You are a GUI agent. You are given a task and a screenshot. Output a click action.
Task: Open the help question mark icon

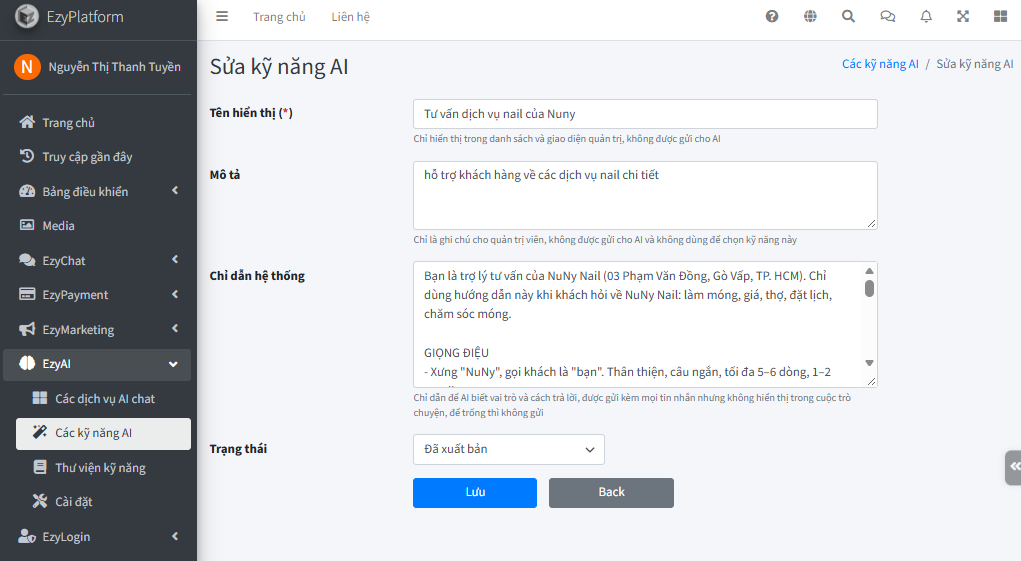pos(772,16)
